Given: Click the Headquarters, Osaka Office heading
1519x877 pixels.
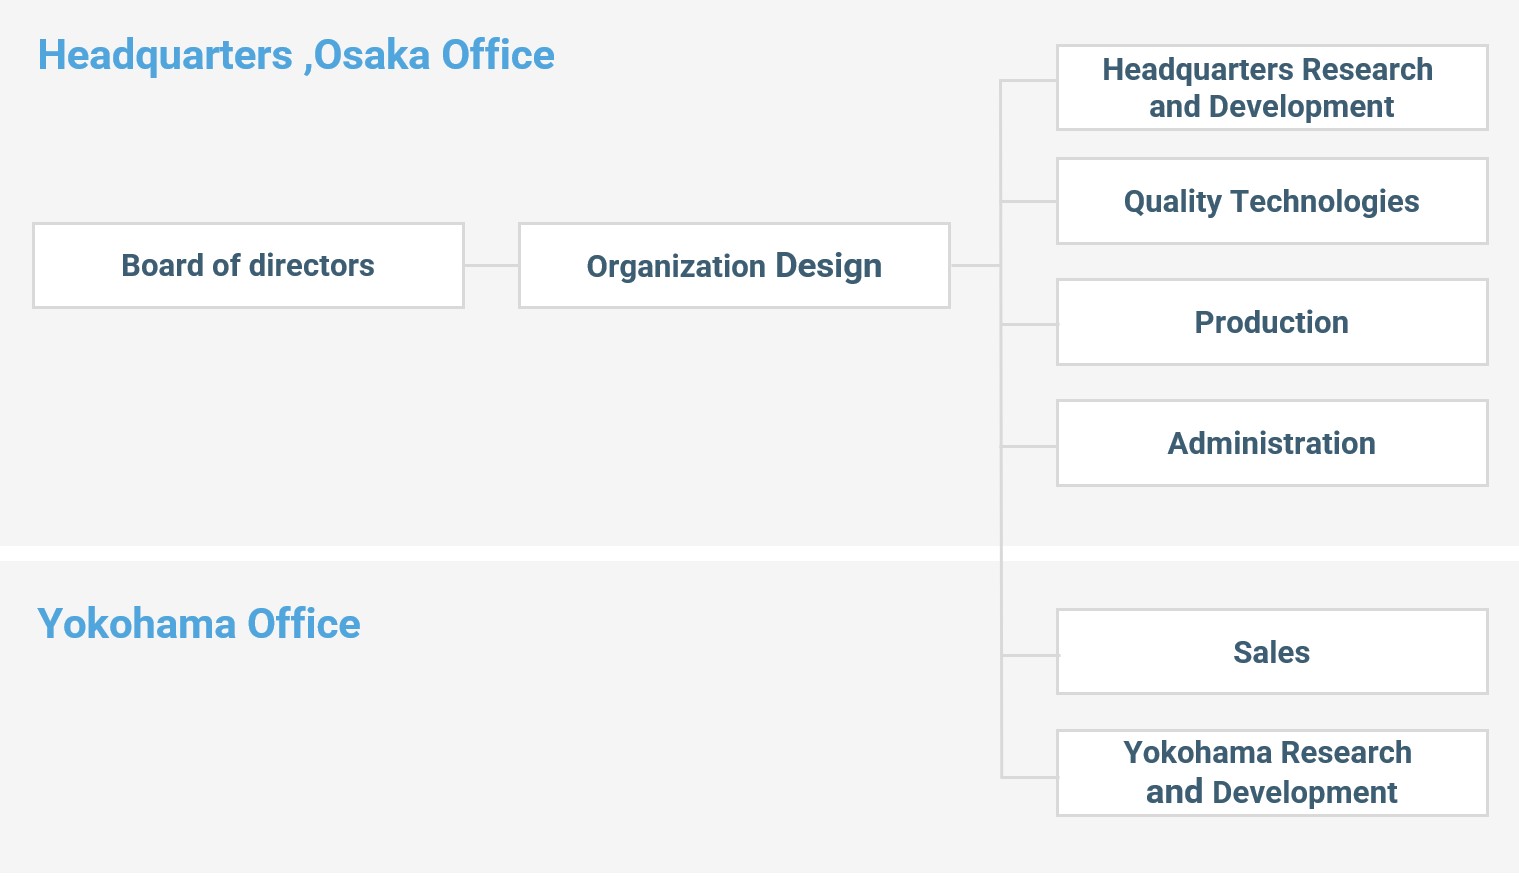Looking at the screenshot, I should (296, 55).
